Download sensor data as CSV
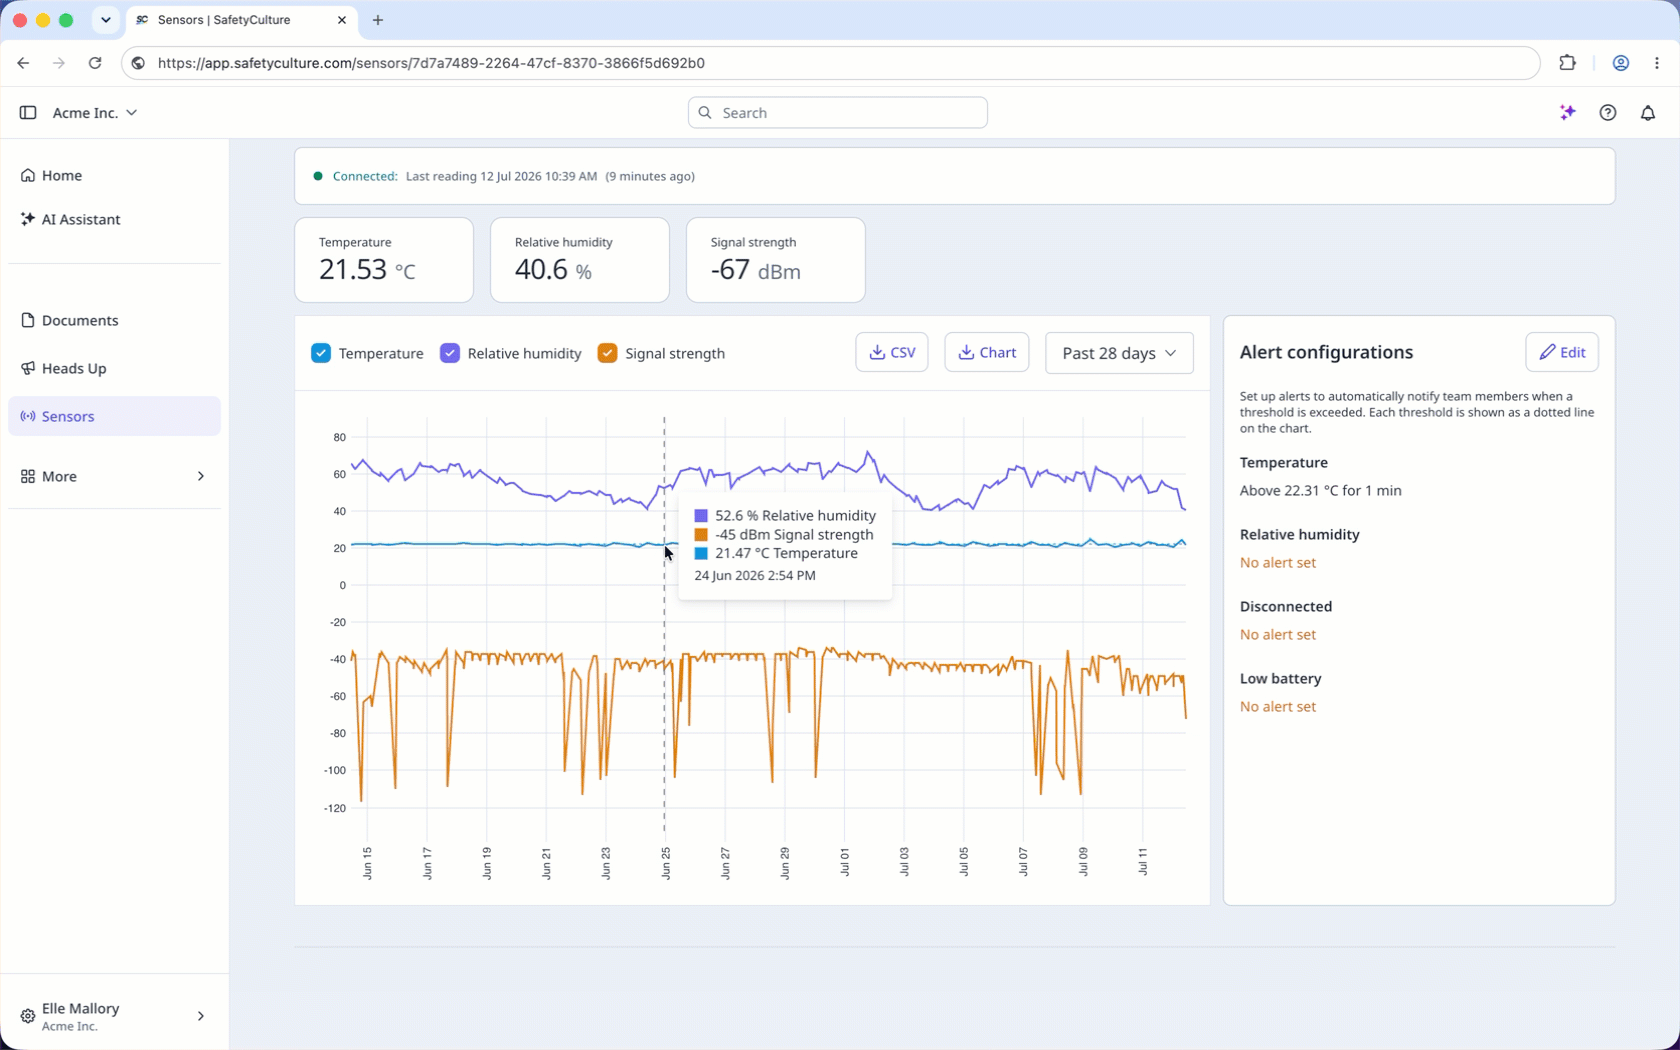Screen dimensions: 1680x1050 (892, 352)
